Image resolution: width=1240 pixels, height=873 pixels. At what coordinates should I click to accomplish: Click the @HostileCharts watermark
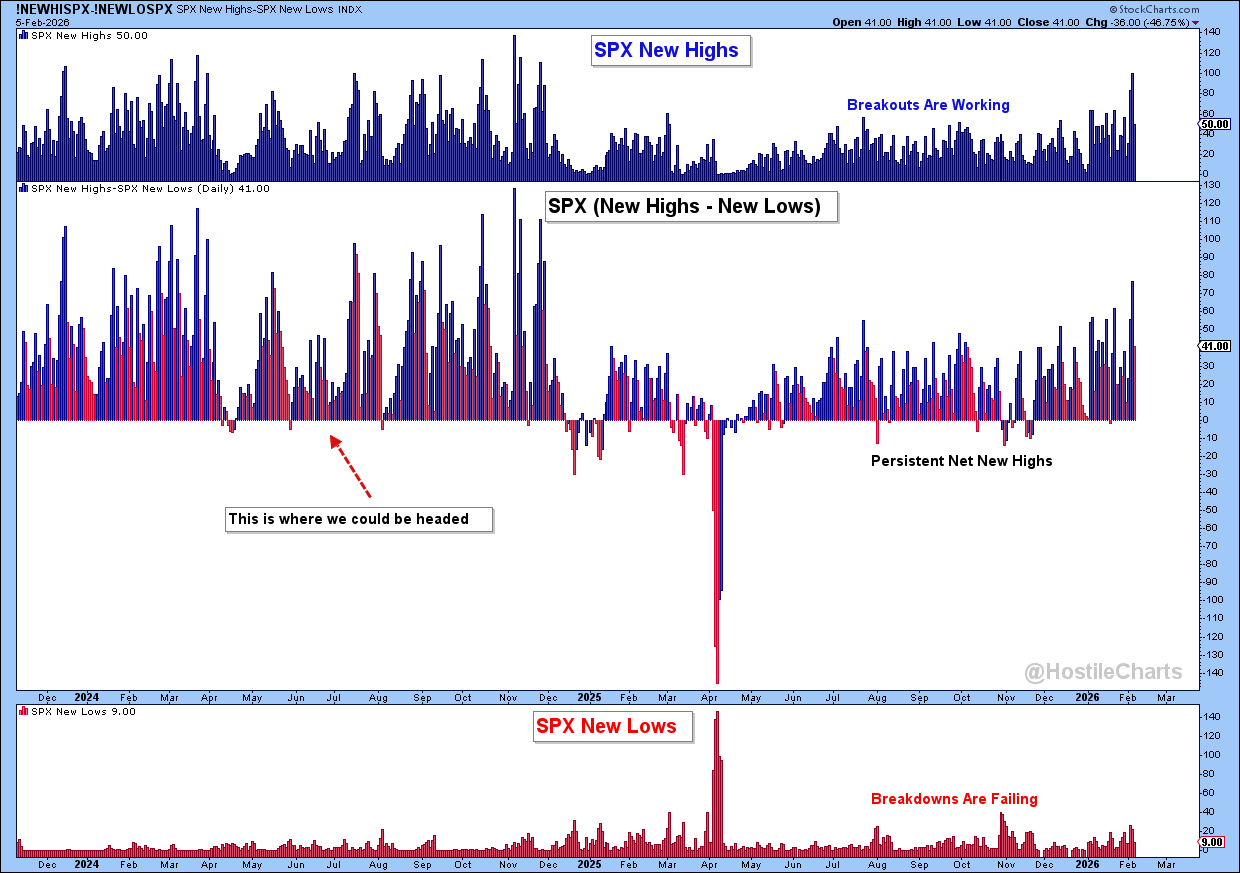[1102, 672]
